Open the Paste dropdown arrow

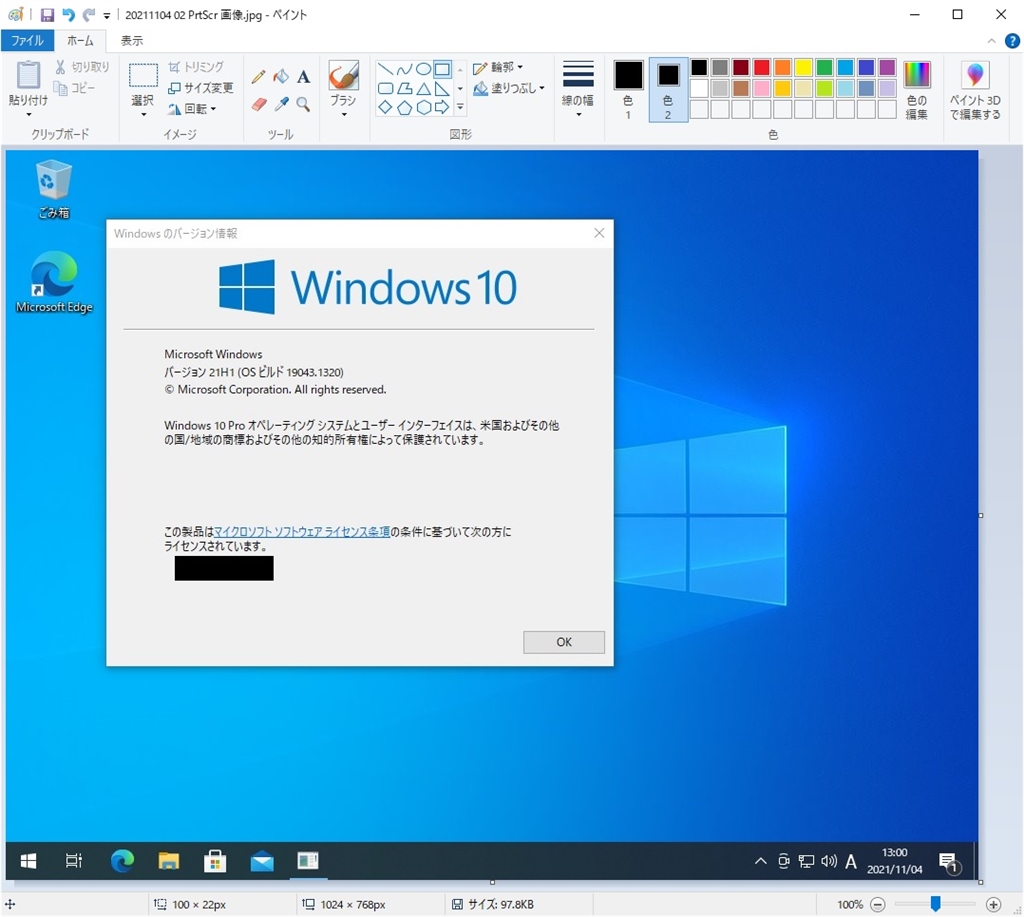point(28,114)
